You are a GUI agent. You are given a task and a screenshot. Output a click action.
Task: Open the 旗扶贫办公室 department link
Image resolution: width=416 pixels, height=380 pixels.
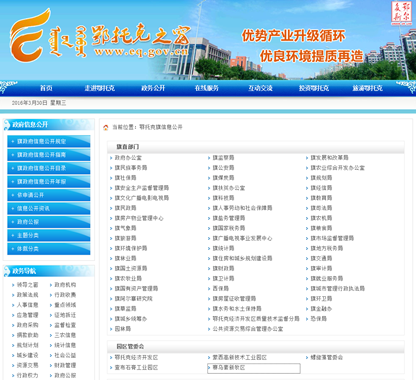click(229, 188)
